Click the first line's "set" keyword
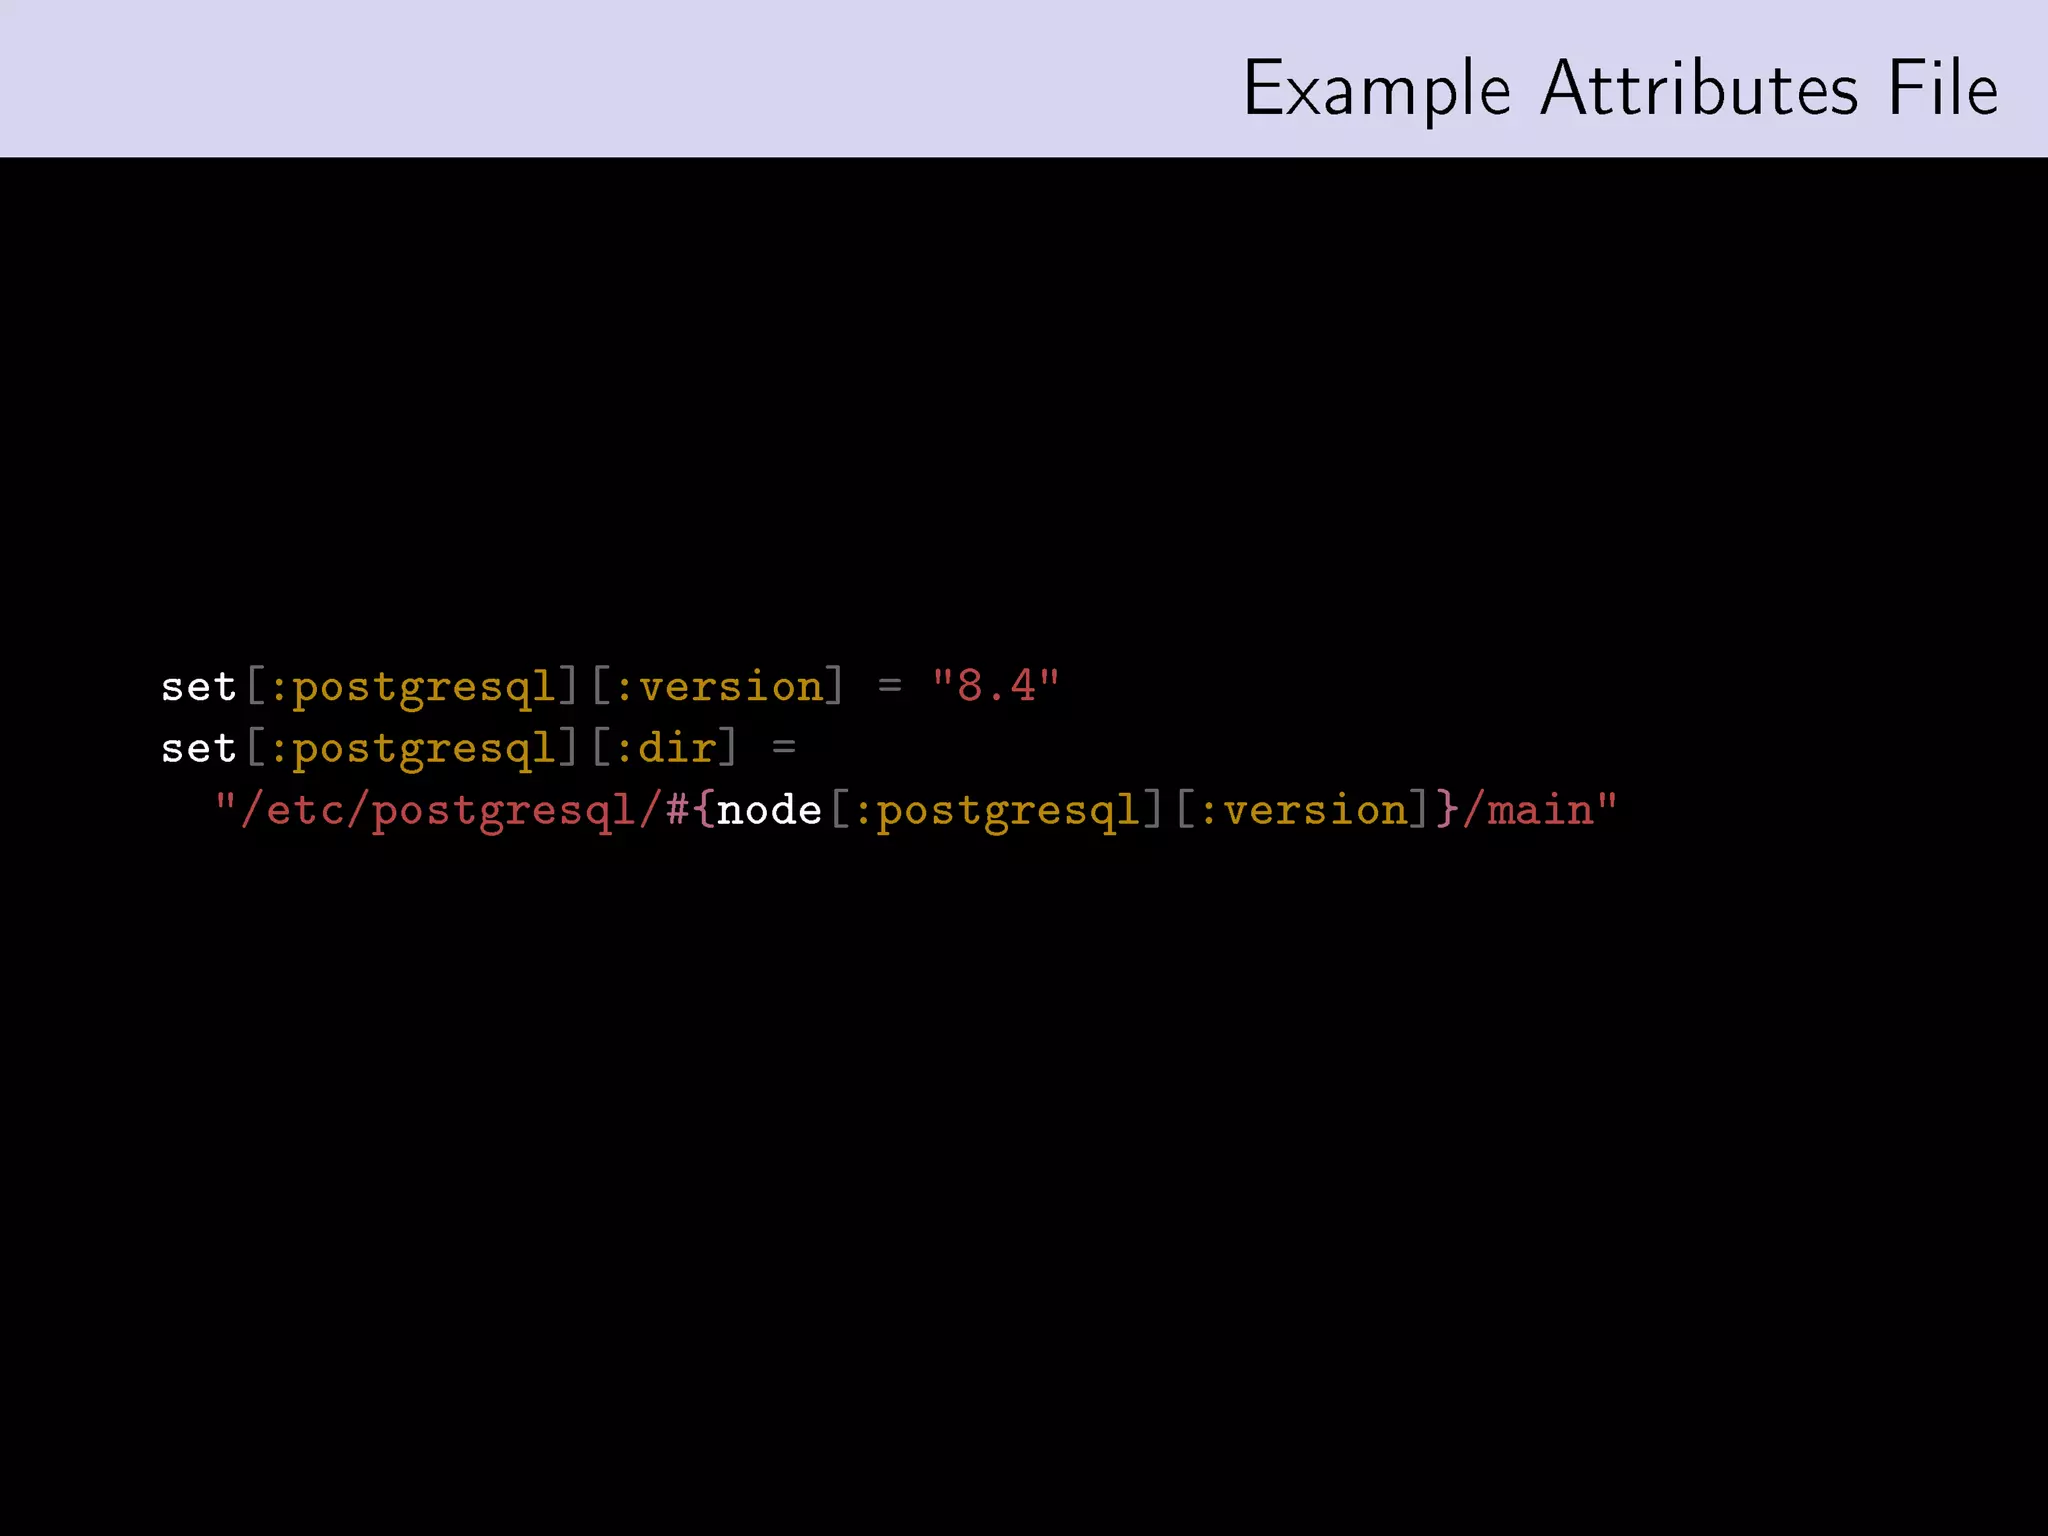 (198, 687)
